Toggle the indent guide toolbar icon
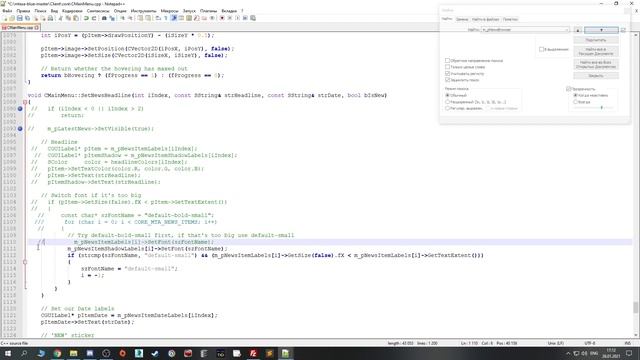 coord(173,18)
